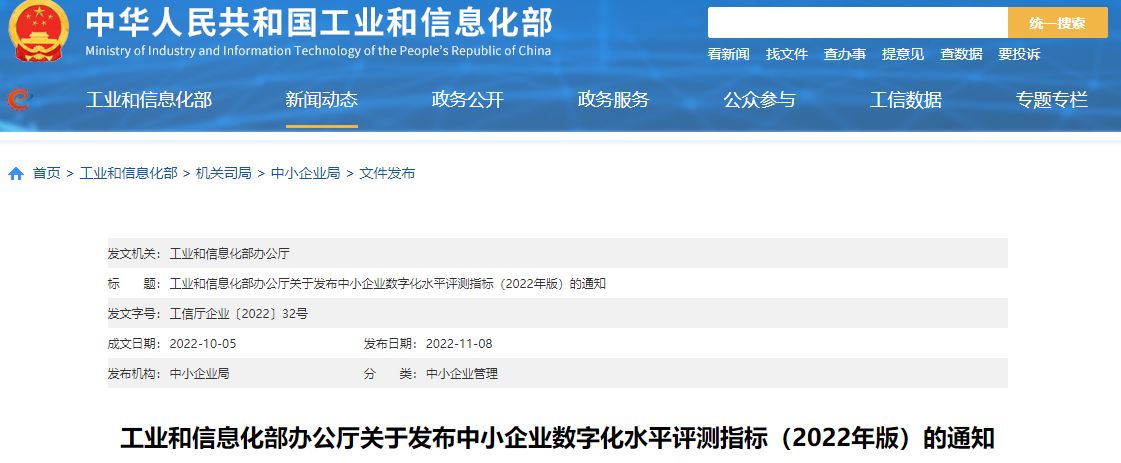Click the publish date 2022-11-08
Screen dimensions: 1121x463
(x=459, y=344)
